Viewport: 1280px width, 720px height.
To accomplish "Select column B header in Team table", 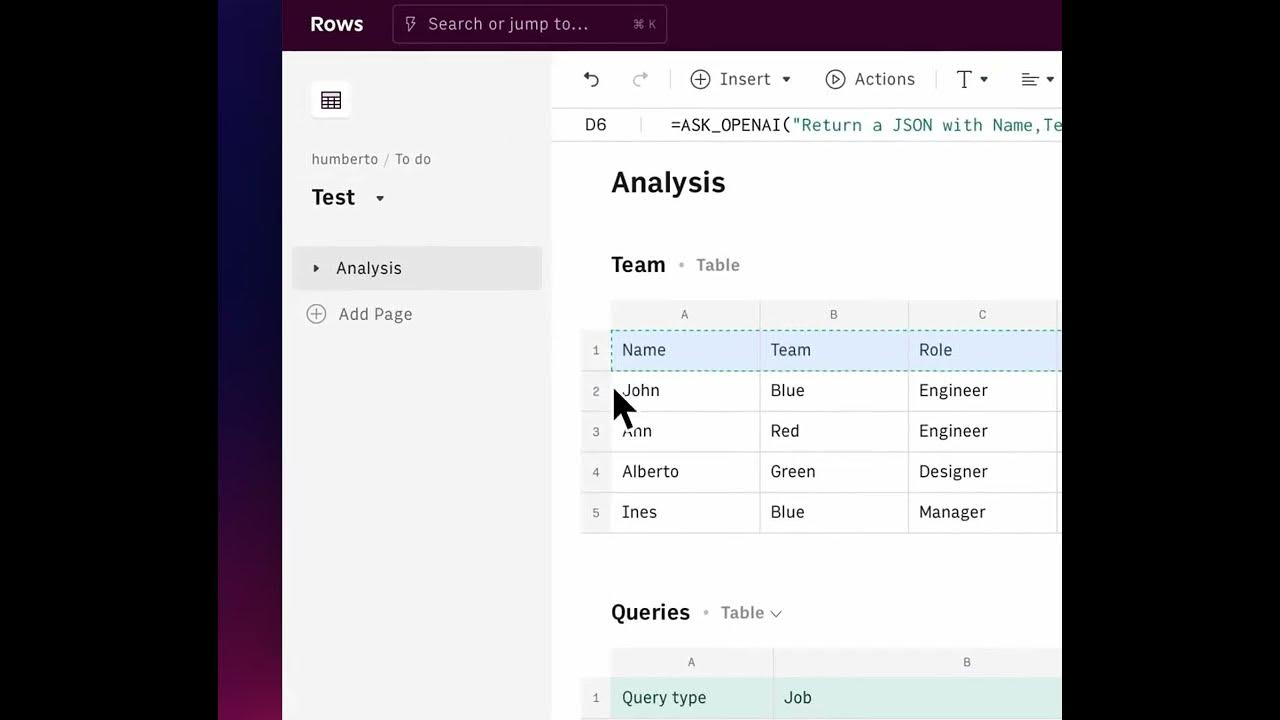I will 833,315.
